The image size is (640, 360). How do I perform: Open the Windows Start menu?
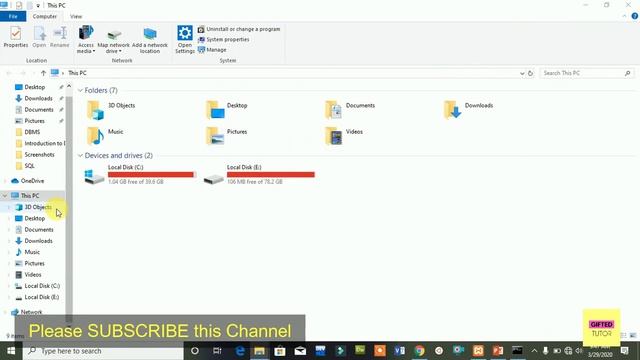(x=11, y=351)
